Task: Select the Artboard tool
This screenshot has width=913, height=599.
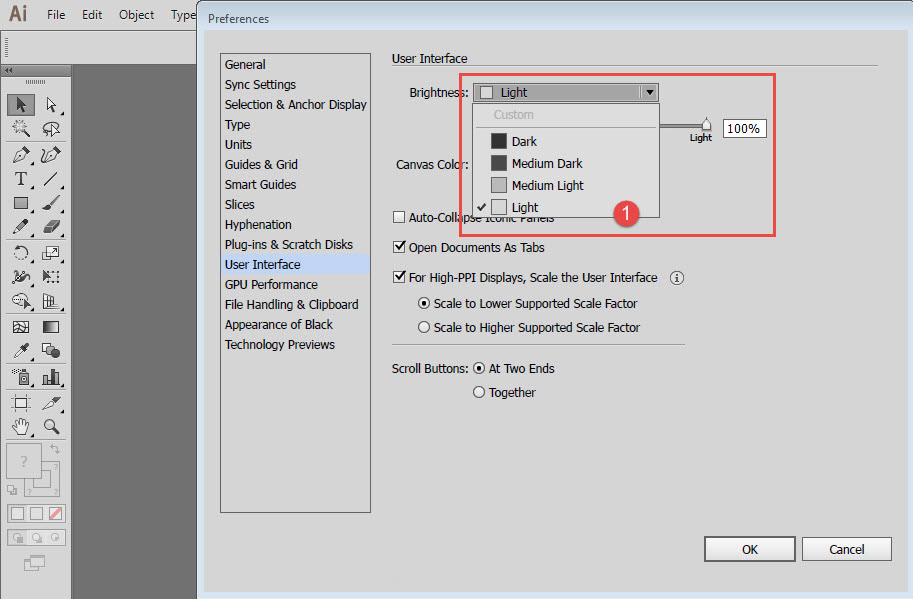Action: 21,403
